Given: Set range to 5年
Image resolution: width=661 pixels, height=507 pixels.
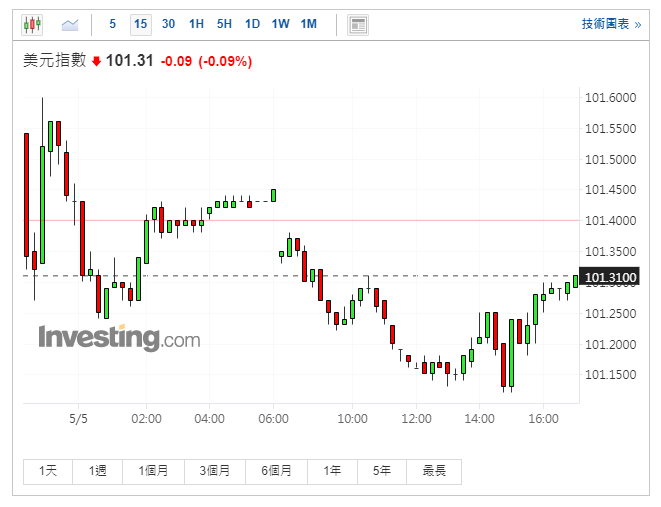Looking at the screenshot, I should point(382,471).
